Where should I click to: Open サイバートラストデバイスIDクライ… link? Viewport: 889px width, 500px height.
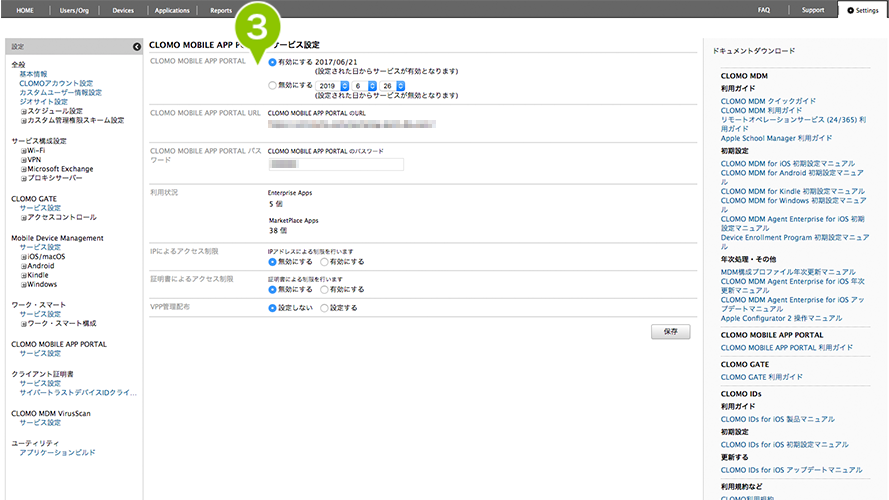pyautogui.click(x=78, y=392)
